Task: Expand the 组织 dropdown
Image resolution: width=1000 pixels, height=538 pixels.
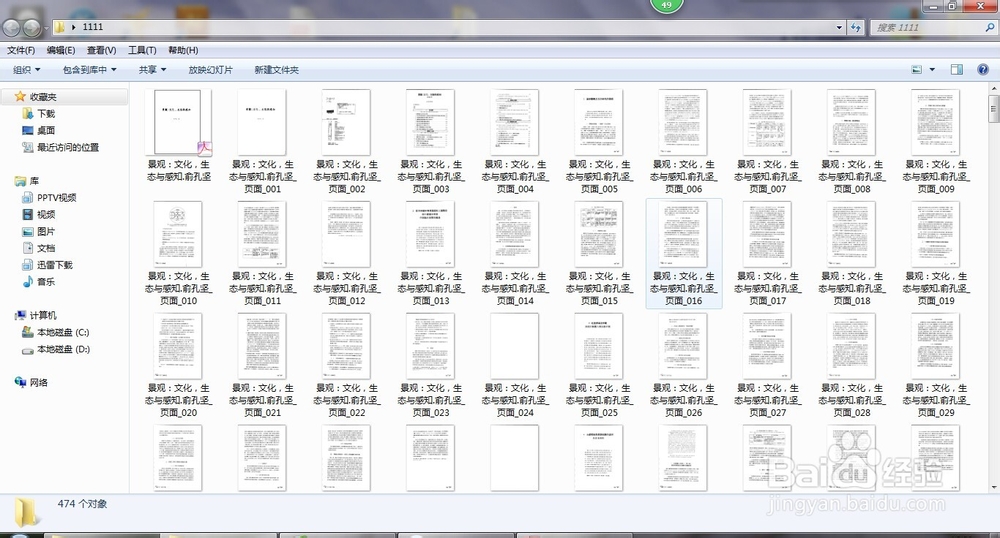Action: click(x=26, y=69)
